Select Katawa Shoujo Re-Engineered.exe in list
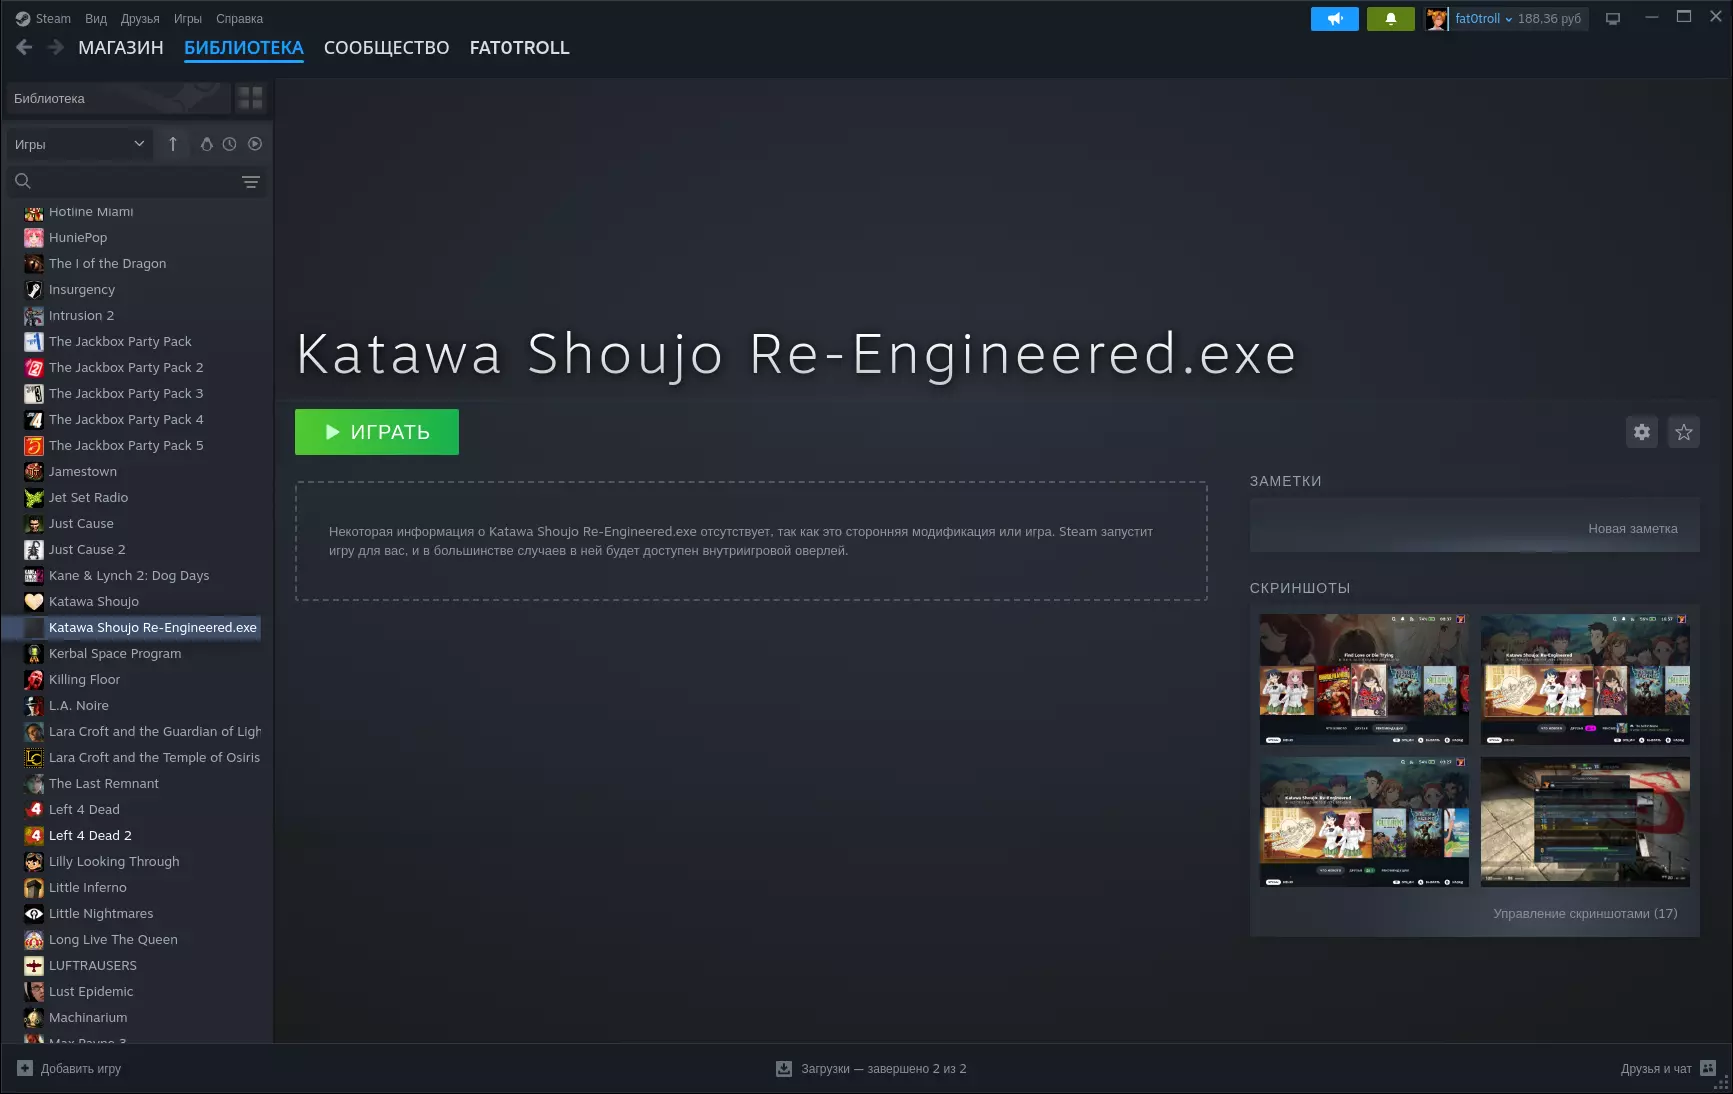Image resolution: width=1733 pixels, height=1094 pixels. [132, 628]
